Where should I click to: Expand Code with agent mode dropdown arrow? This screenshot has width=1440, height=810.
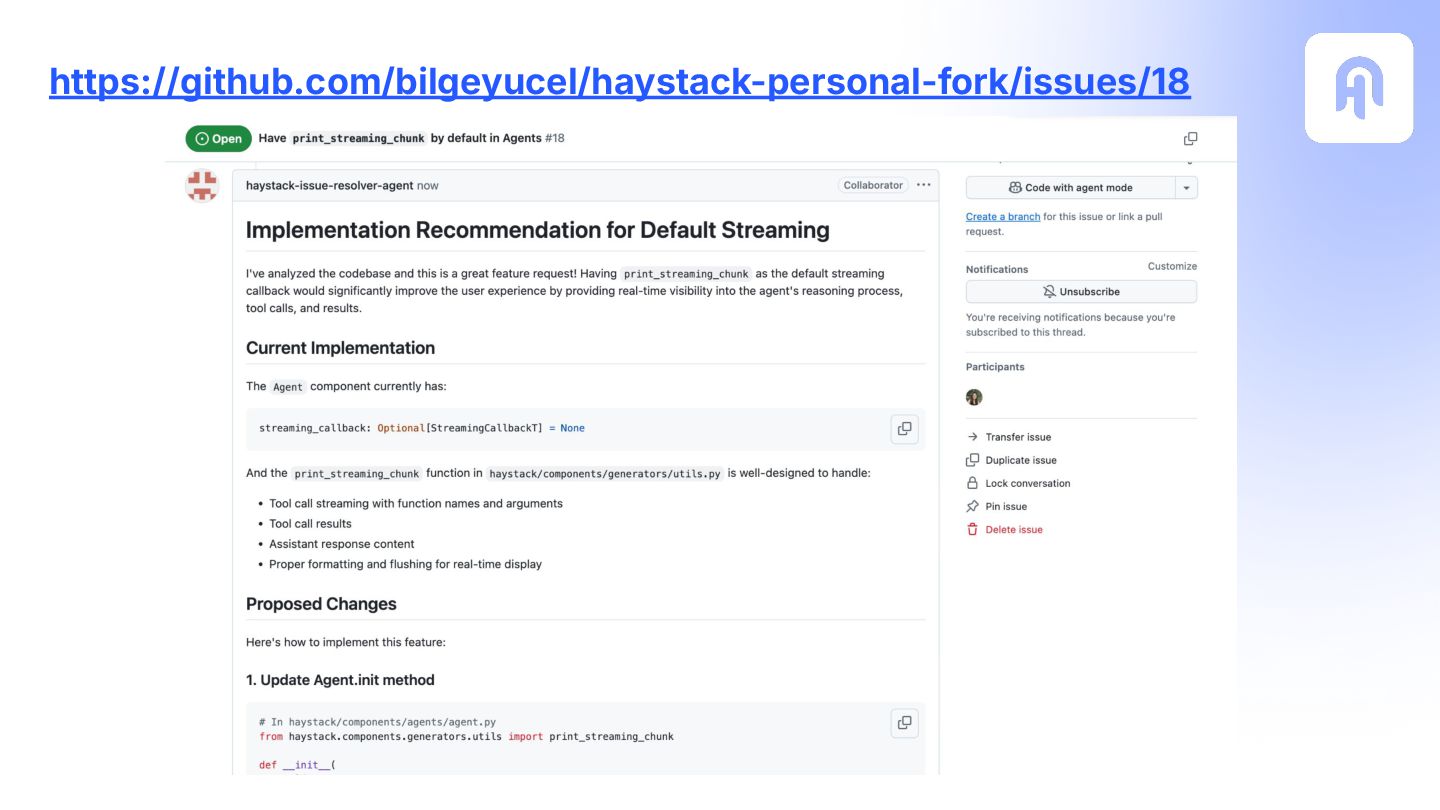[x=1186, y=188]
